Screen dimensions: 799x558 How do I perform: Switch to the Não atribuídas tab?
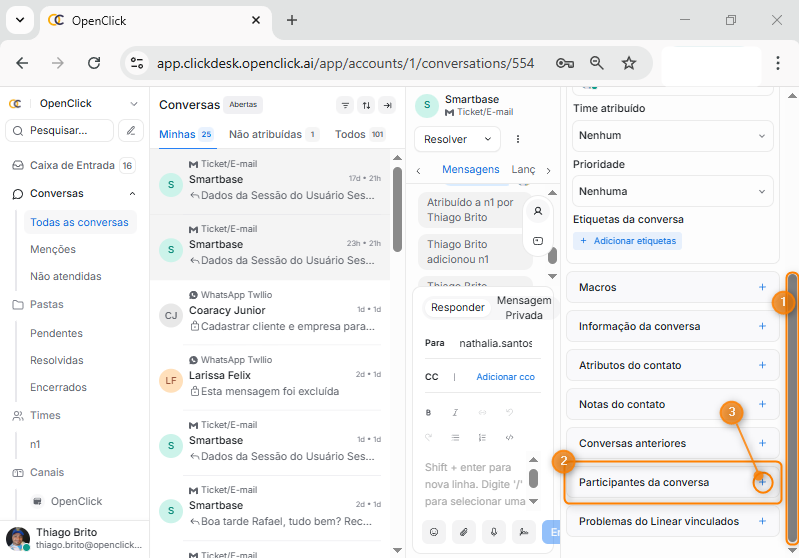tap(265, 134)
